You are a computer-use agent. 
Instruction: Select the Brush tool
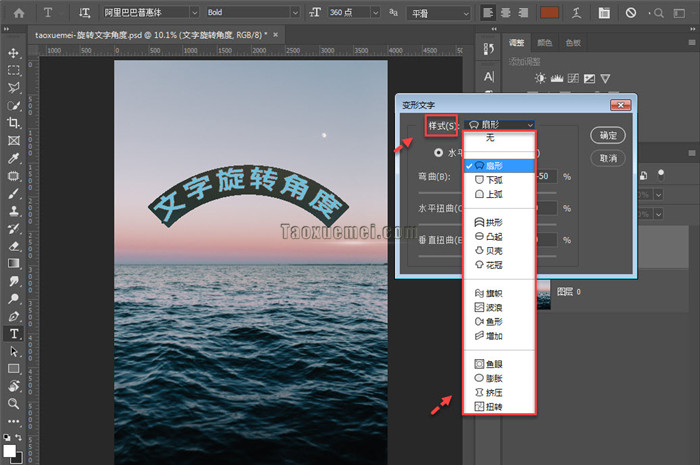click(13, 194)
